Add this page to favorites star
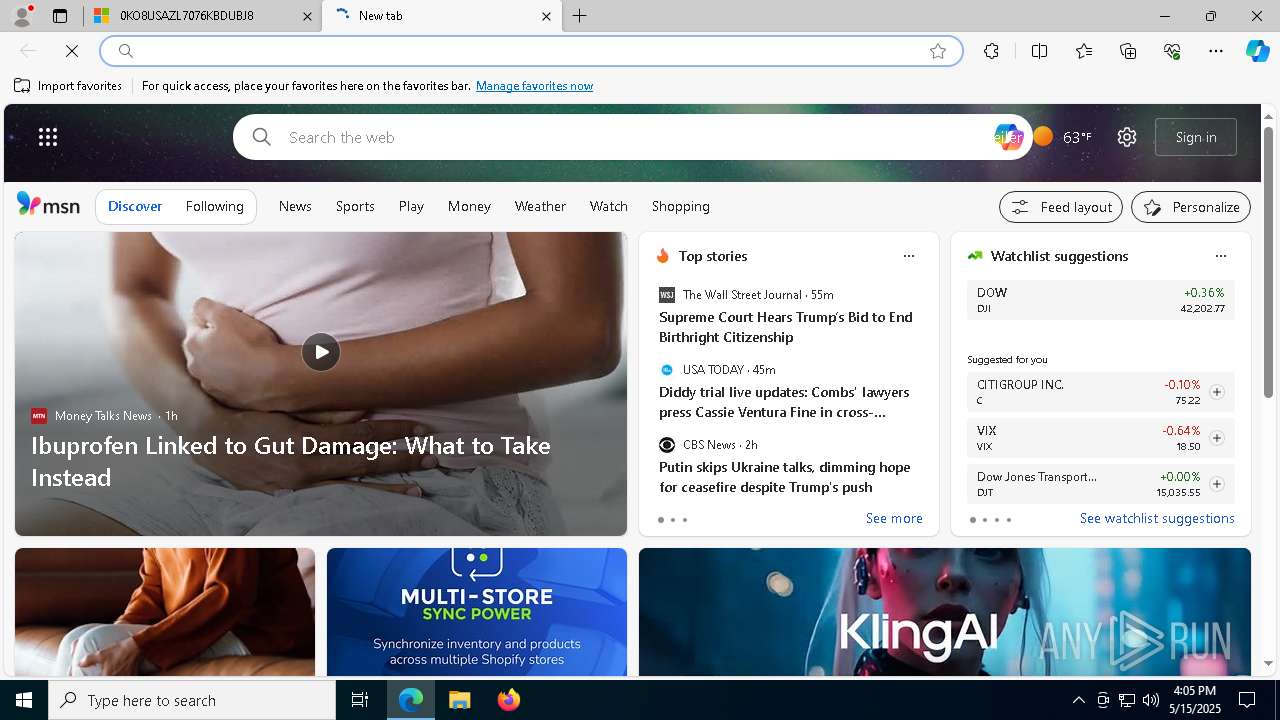The height and width of the screenshot is (720, 1280). coord(938,51)
